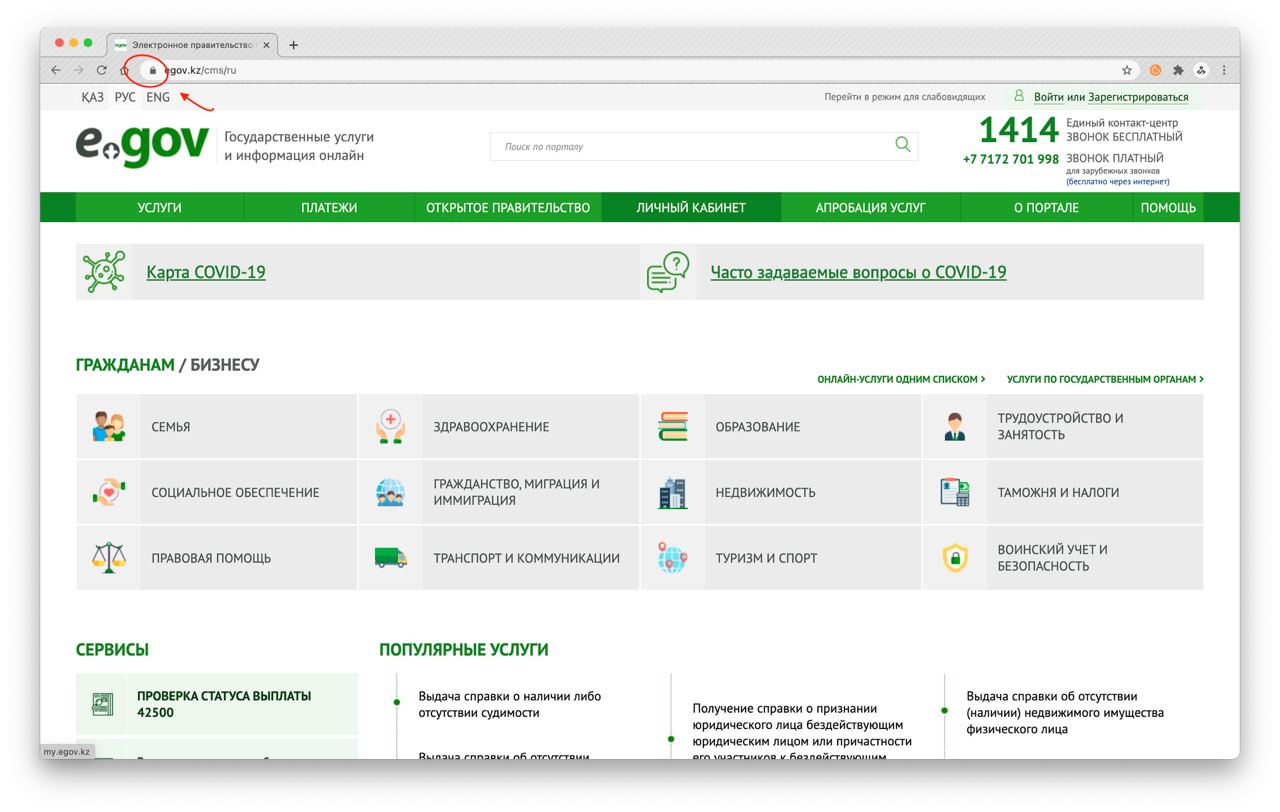
Task: Open the ЗДРАВООХРАНЕНИЕ category text
Action: (491, 427)
